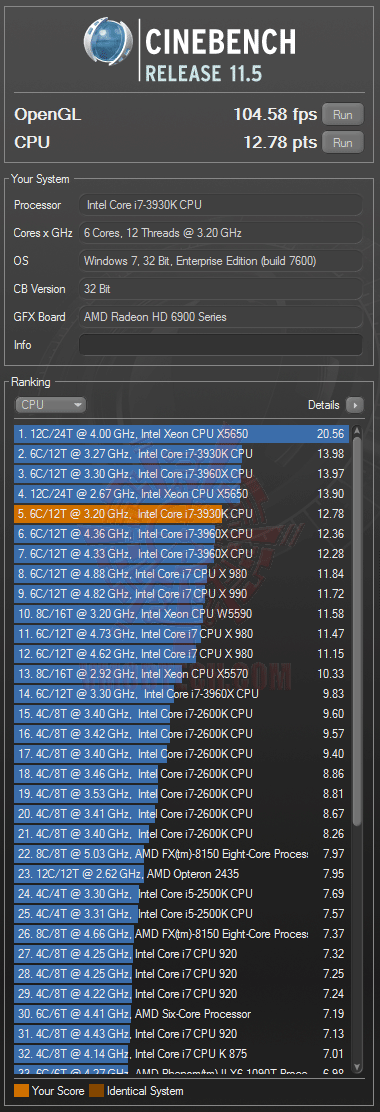Select rank 32 i7 K 875 row
The height and width of the screenshot is (1112, 380).
pos(181,1054)
